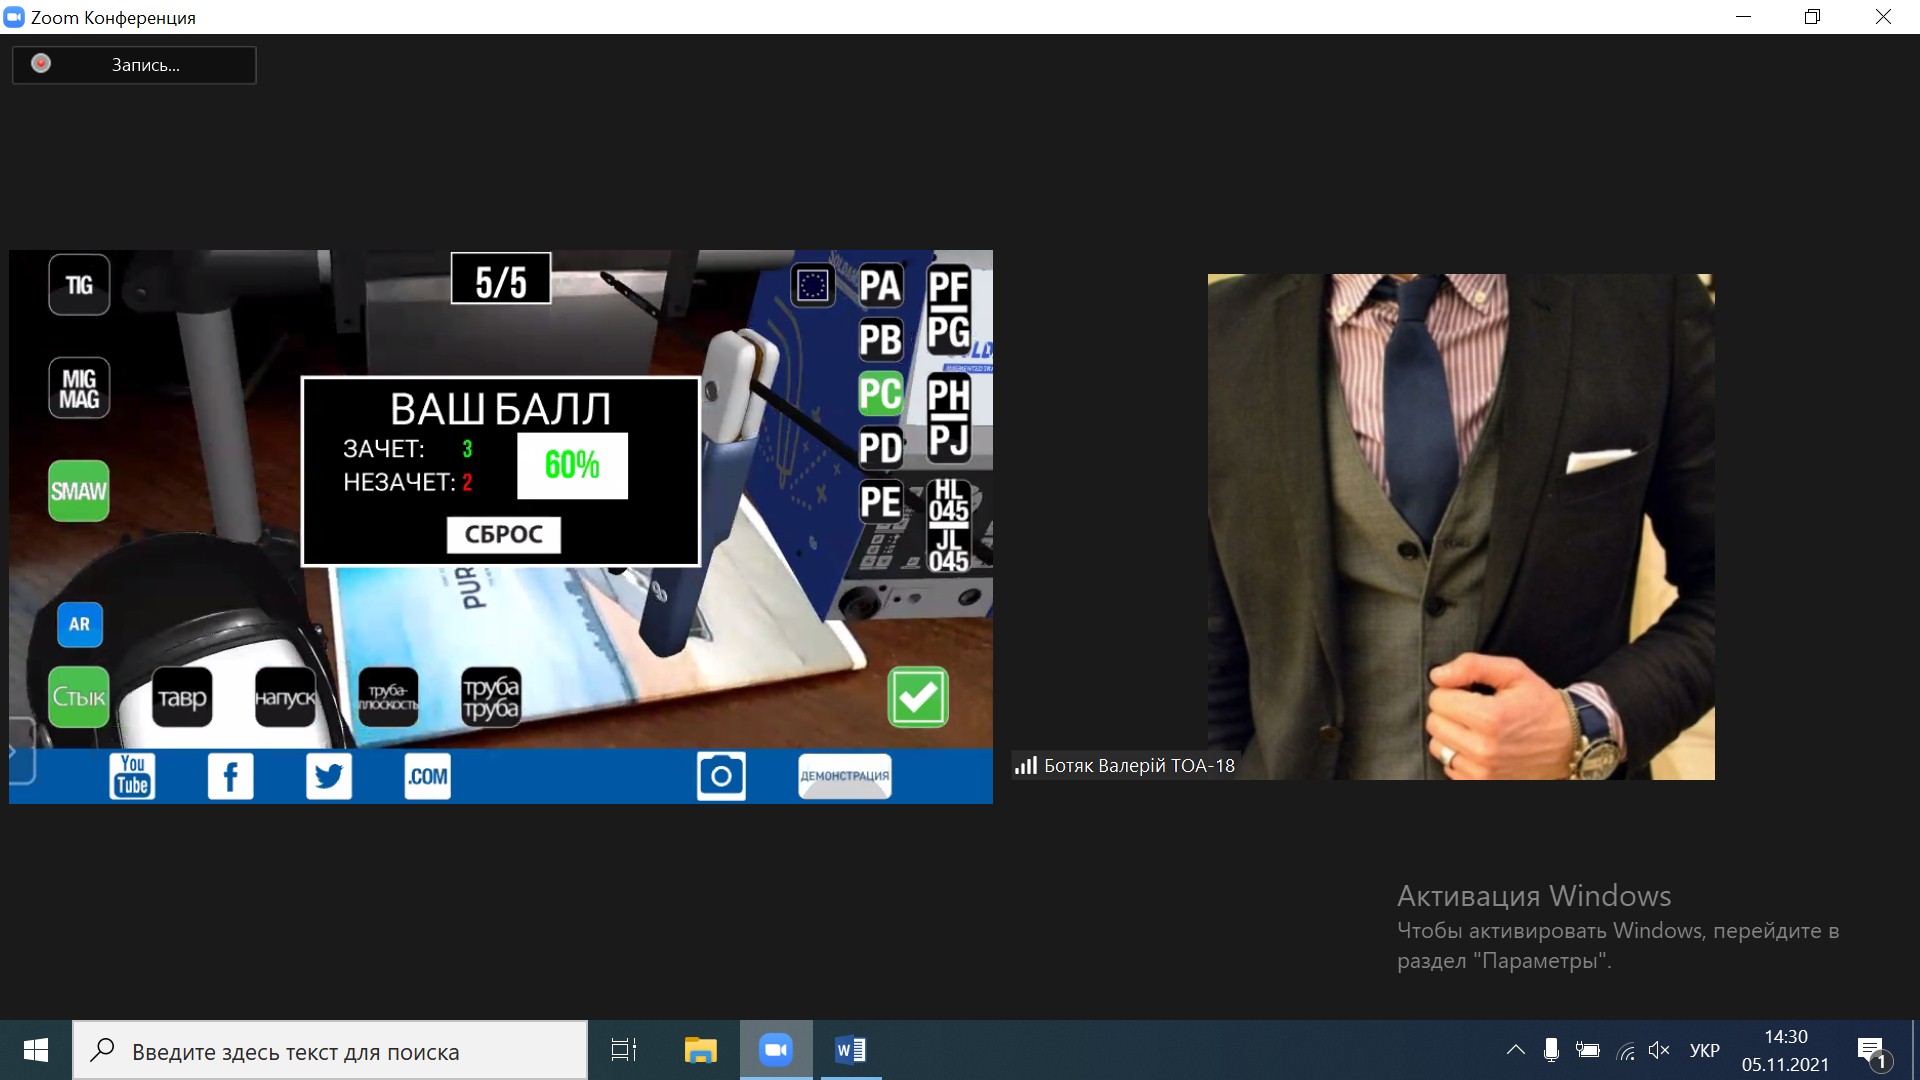Click the Windows taskbar search field
This screenshot has width=1920, height=1080.
(x=330, y=1051)
